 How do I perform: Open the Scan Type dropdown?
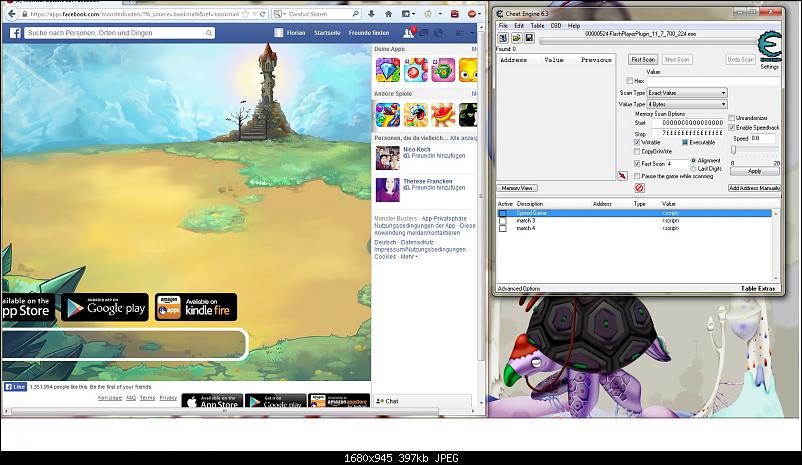(x=687, y=93)
